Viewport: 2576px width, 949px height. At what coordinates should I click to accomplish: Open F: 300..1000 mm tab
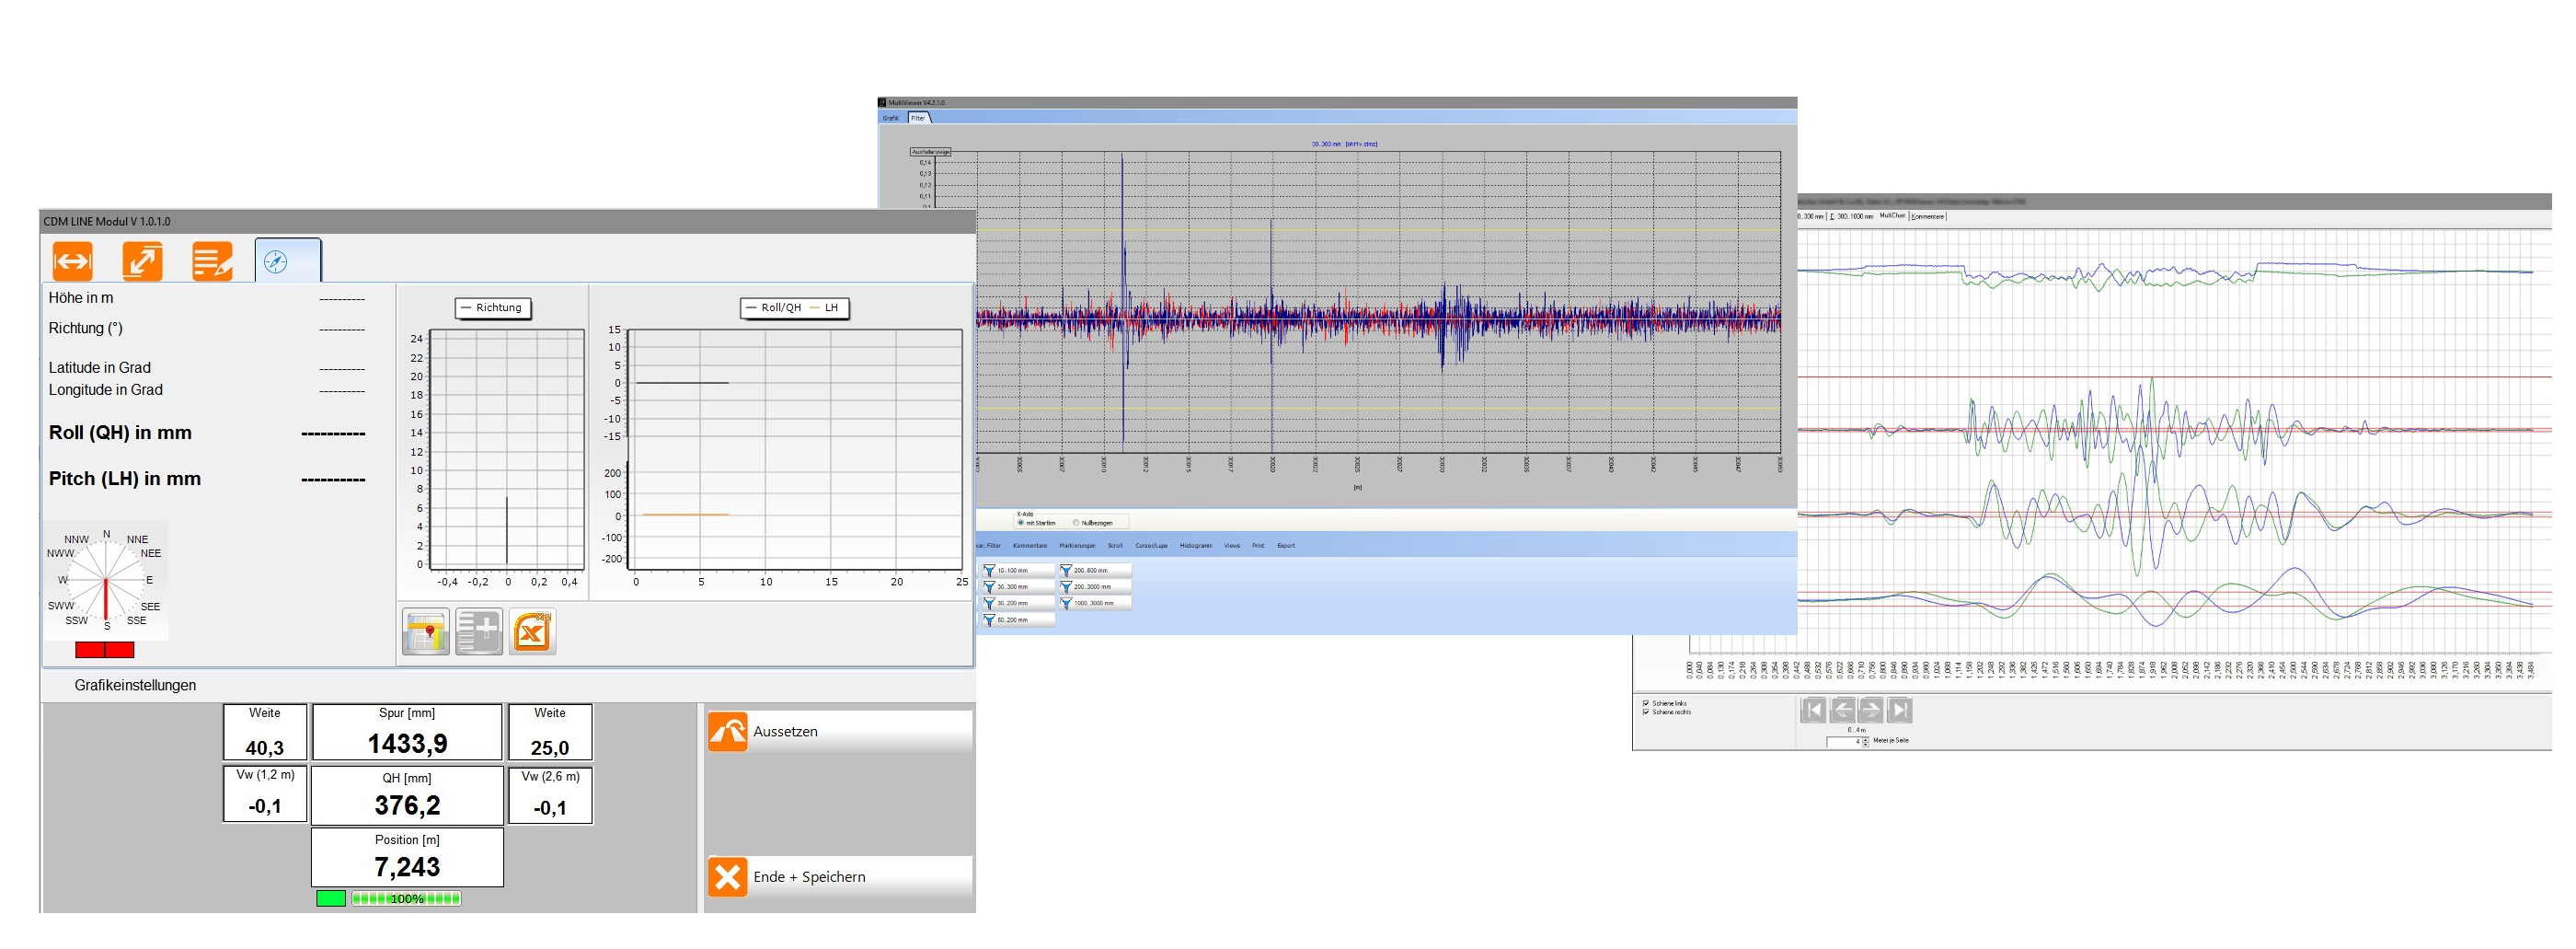pos(1852,216)
